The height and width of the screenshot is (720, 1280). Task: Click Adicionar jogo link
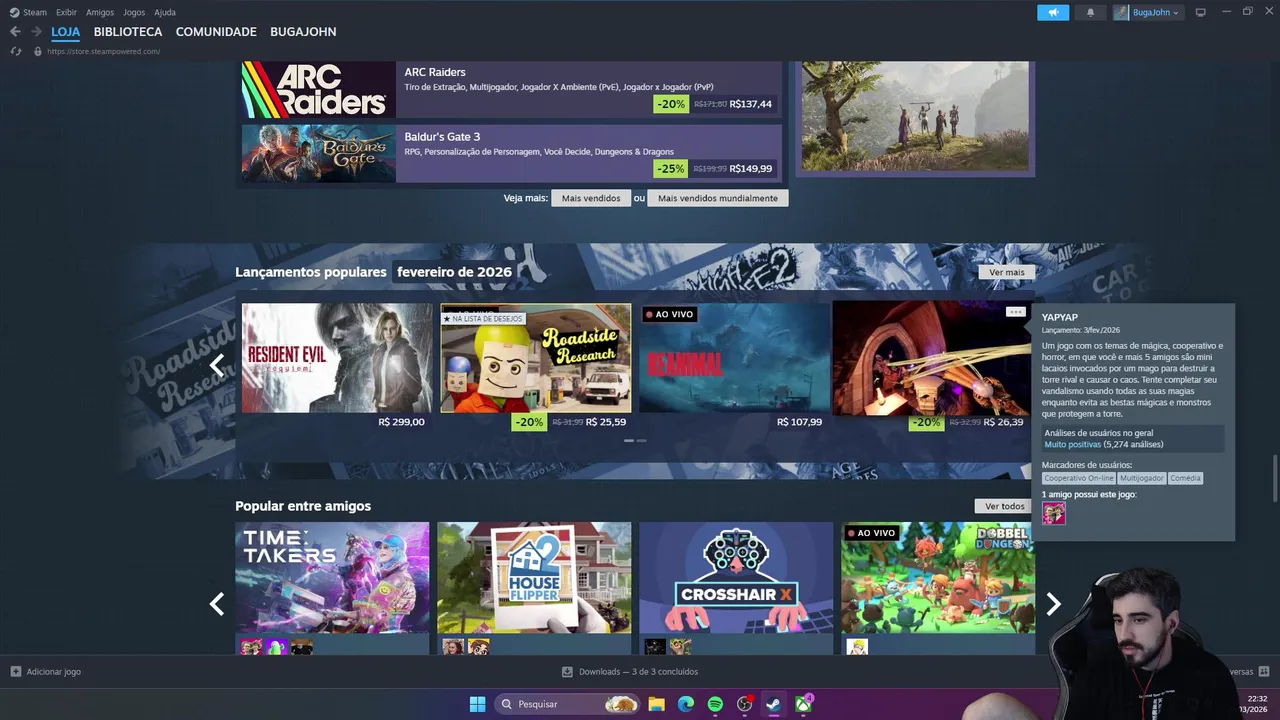[x=53, y=671]
